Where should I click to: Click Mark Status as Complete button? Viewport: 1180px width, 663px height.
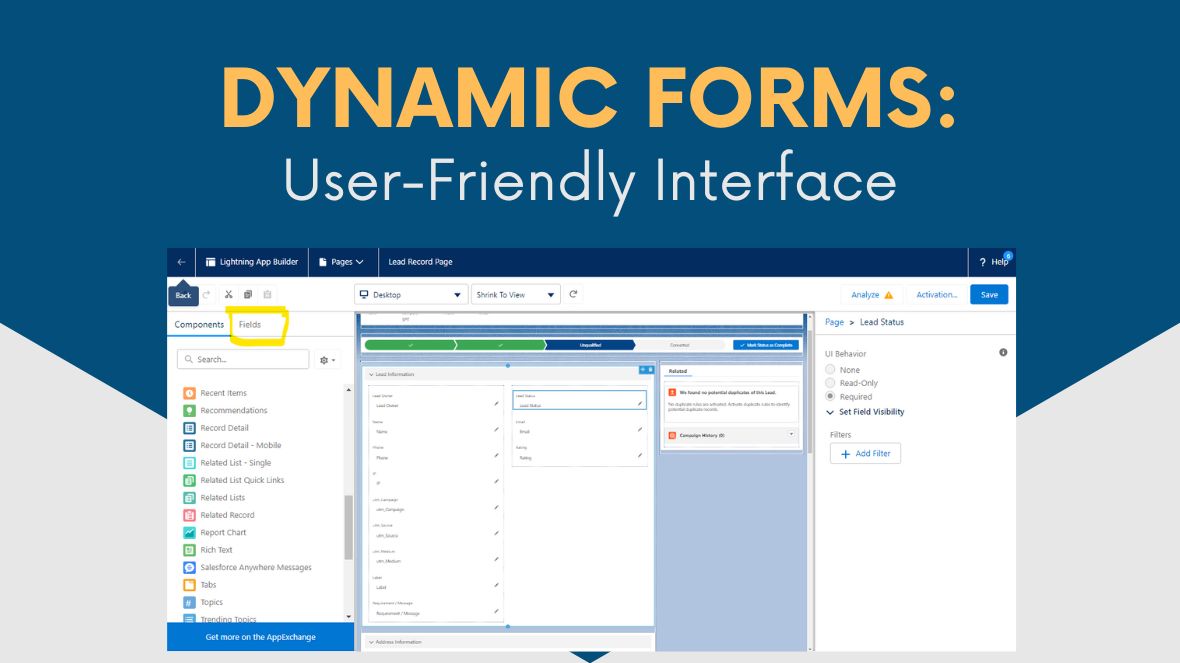(766, 345)
